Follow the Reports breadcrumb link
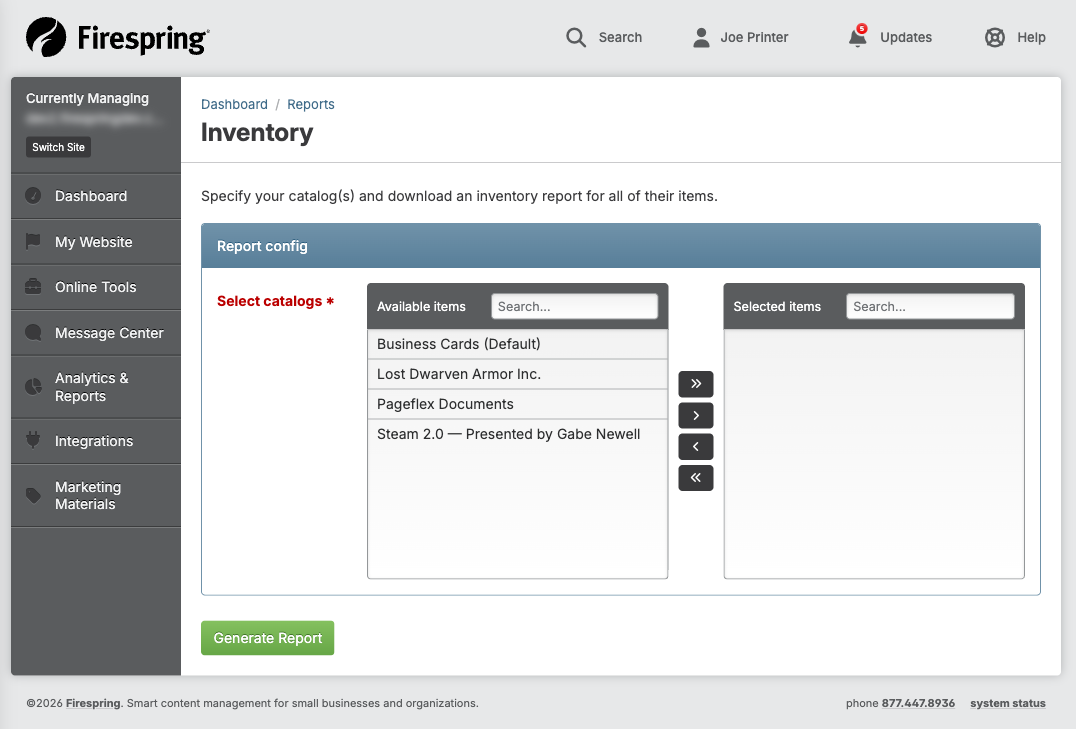The image size is (1076, 729). 311,104
